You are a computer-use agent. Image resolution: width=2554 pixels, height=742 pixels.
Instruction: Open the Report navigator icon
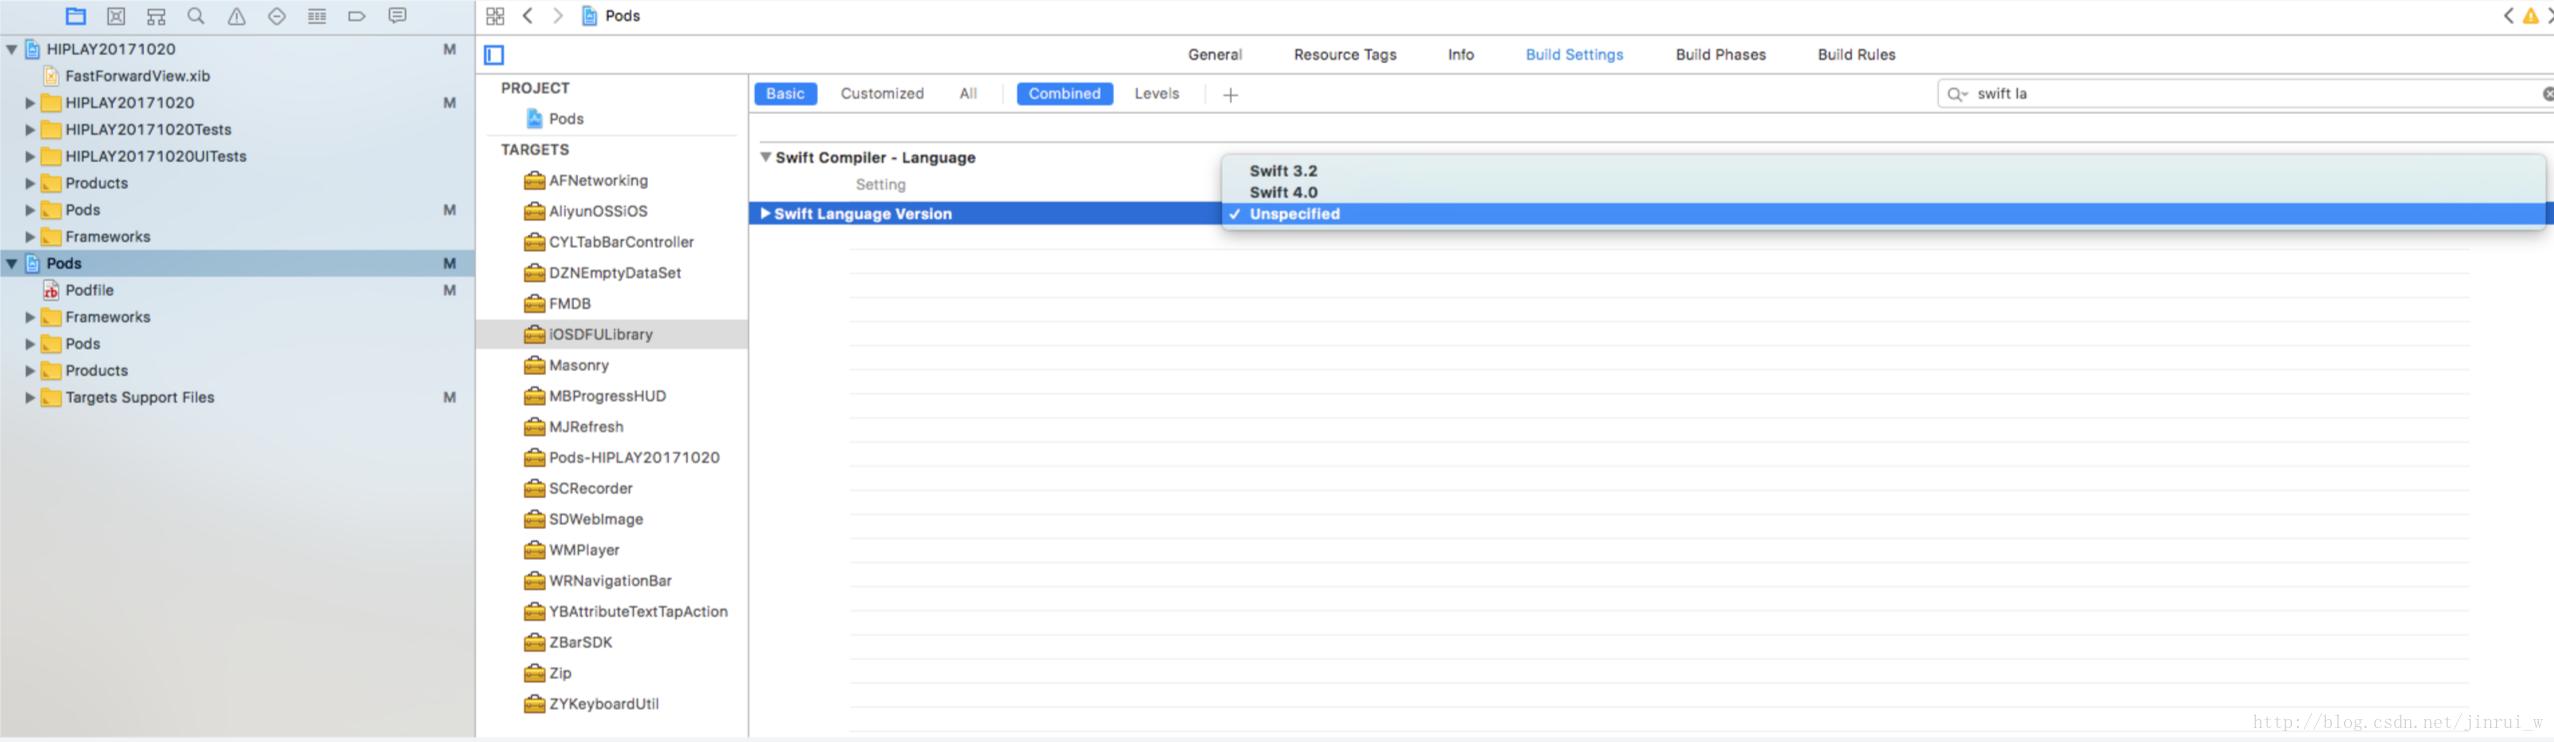[x=397, y=16]
